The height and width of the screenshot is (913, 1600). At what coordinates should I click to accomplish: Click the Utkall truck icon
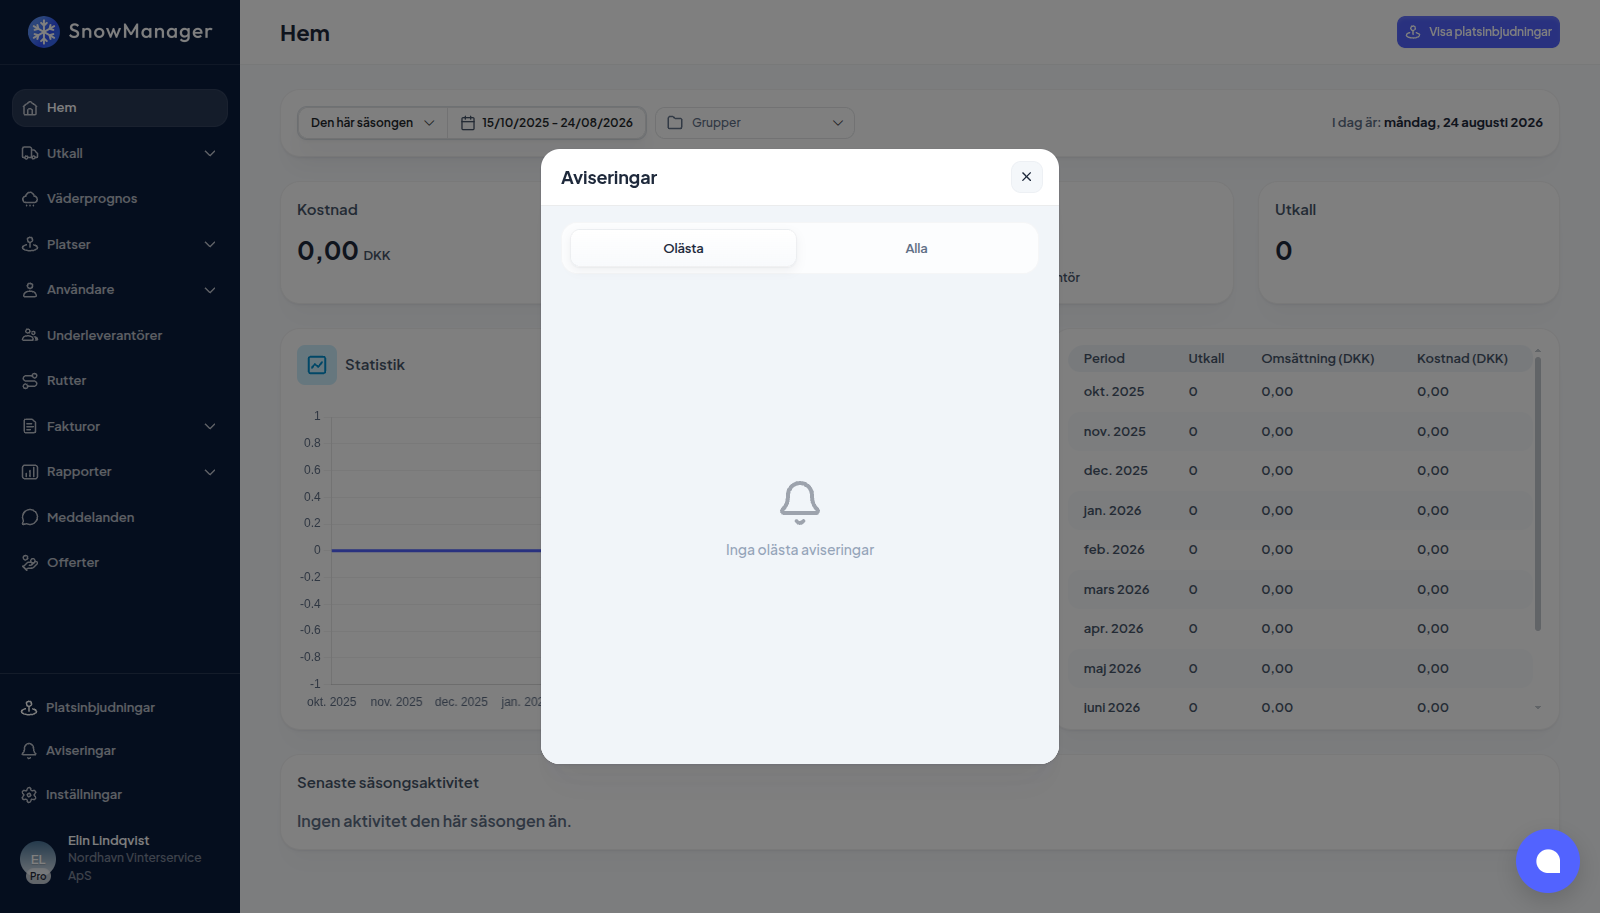(30, 153)
